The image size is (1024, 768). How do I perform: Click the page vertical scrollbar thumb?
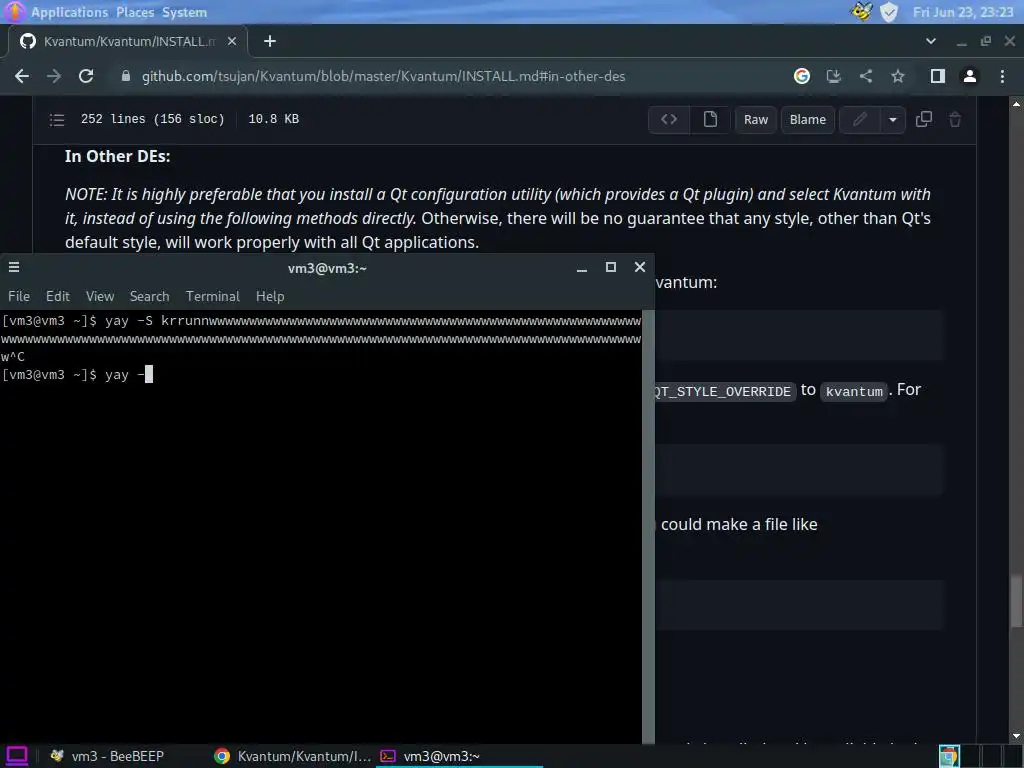point(1016,600)
